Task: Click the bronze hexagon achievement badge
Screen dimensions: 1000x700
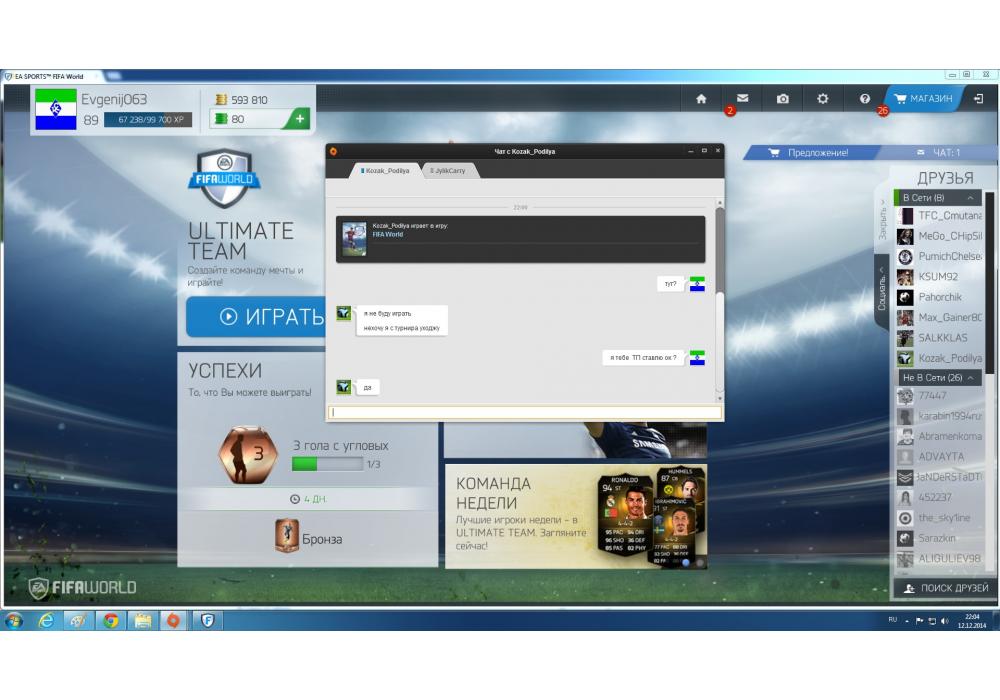Action: 247,454
